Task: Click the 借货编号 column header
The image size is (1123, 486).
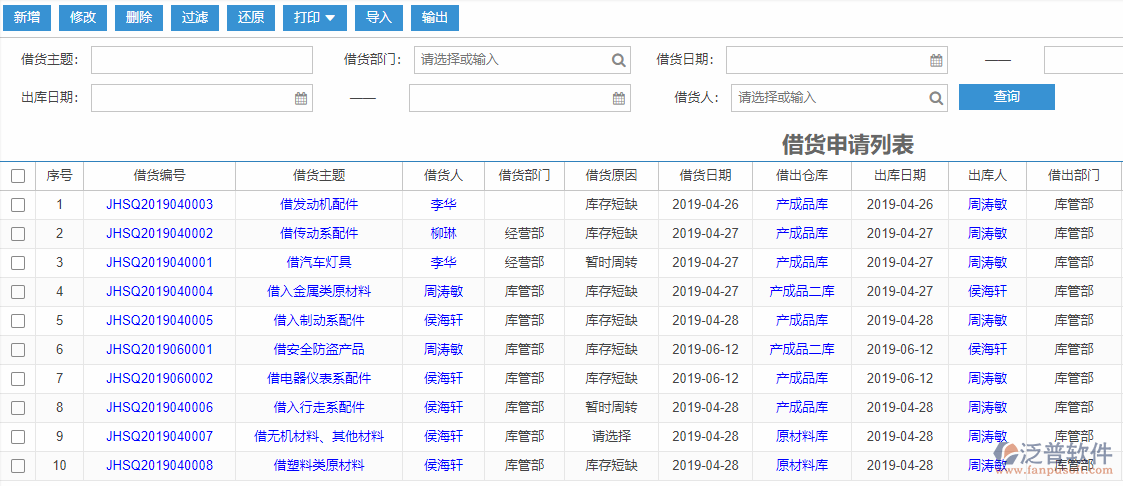Action: [160, 175]
